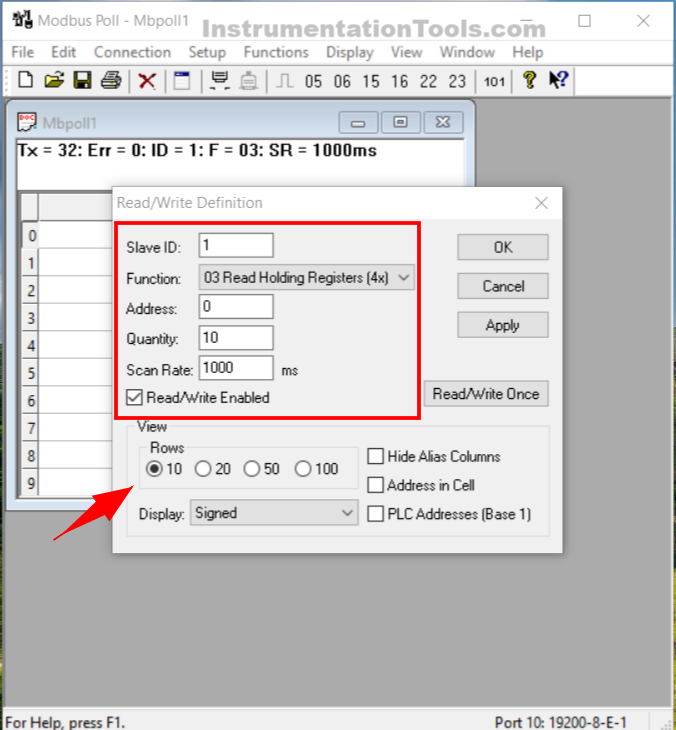This screenshot has height=730, width=676.
Task: Select row 5 header in Mbpoll1 grid
Action: pos(31,373)
